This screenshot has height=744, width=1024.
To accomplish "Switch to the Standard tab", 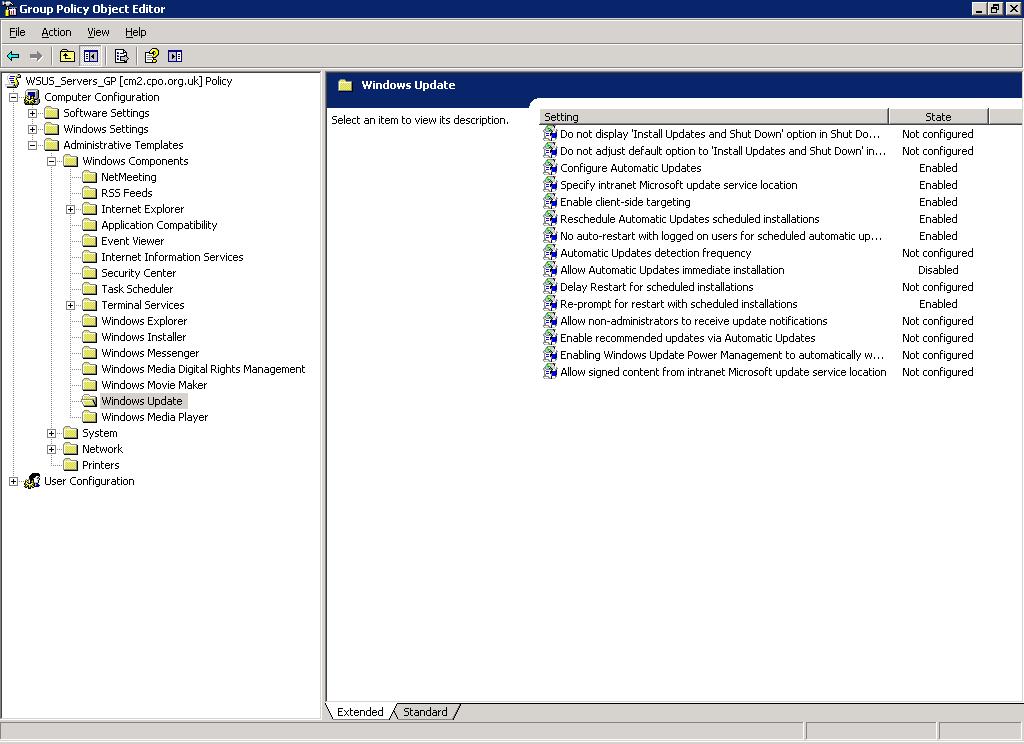I will (x=425, y=712).
